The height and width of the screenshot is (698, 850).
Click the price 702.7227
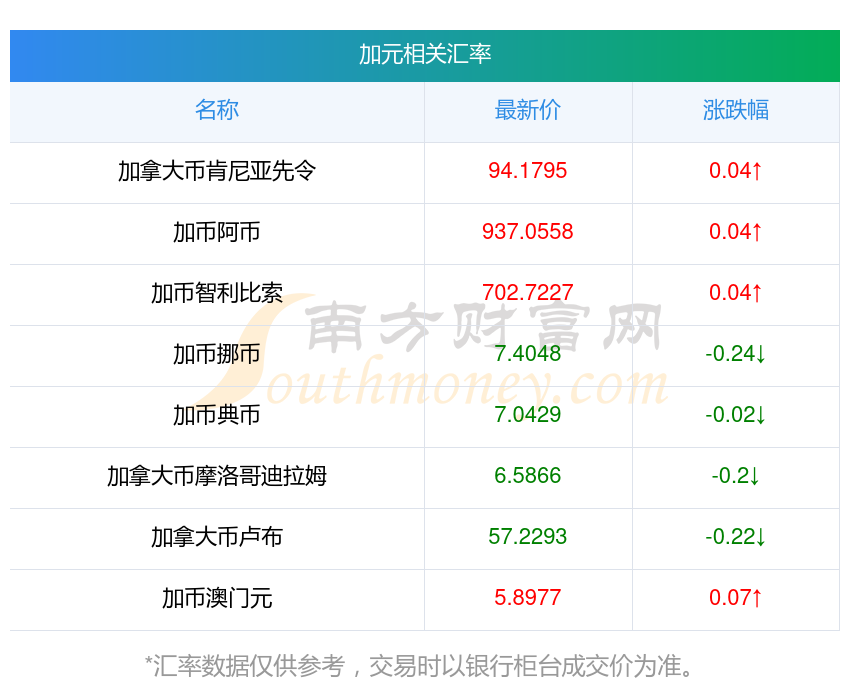pyautogui.click(x=527, y=293)
